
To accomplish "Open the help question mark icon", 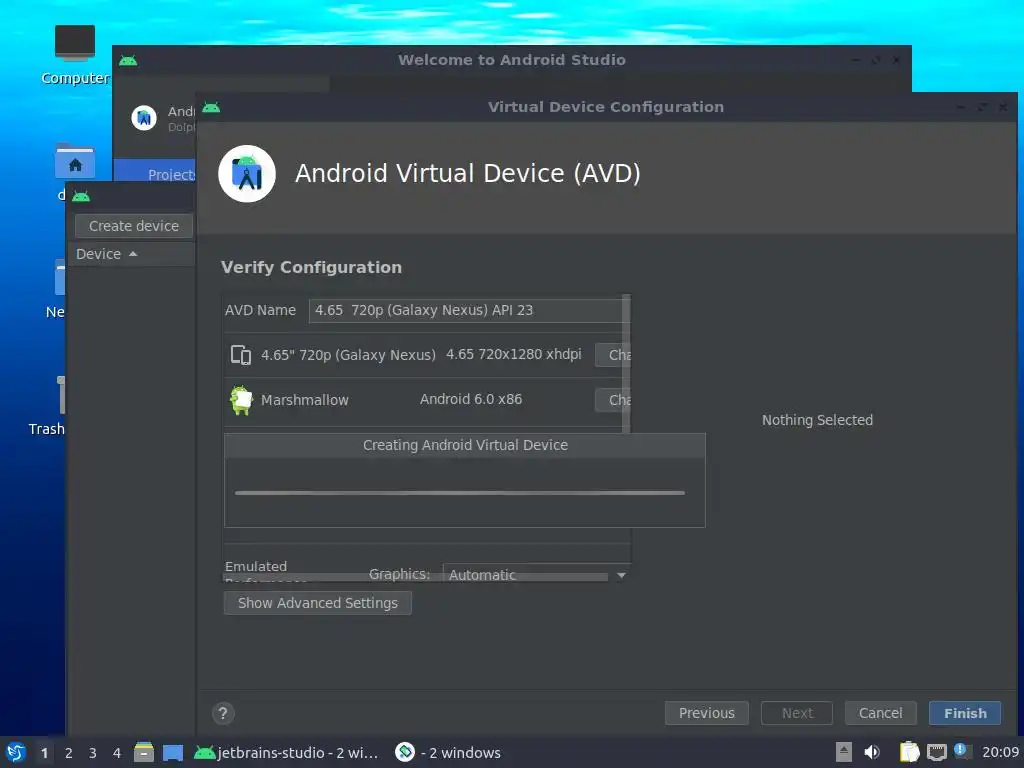I will [223, 713].
